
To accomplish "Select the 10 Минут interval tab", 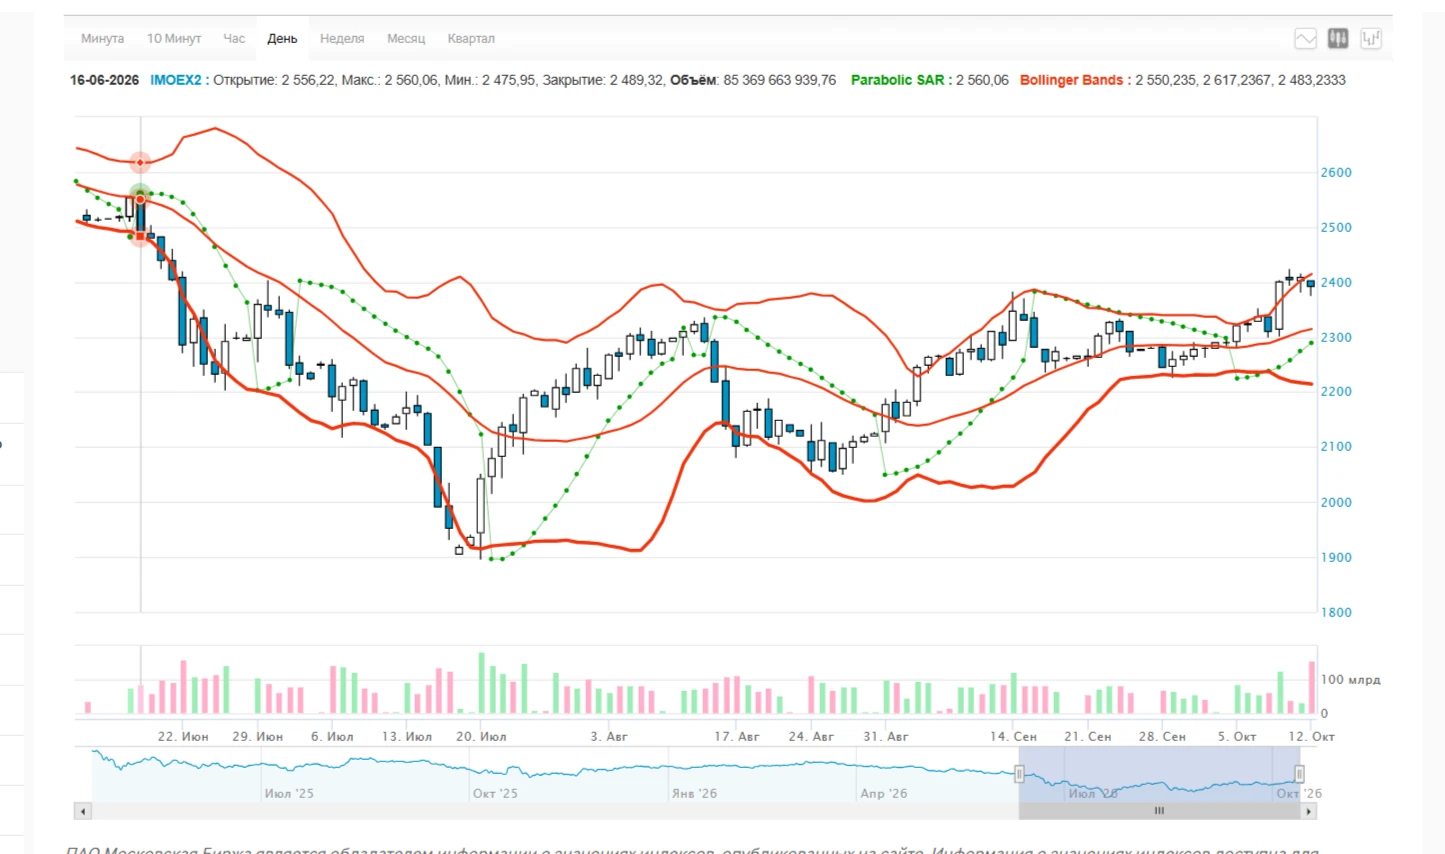I will point(174,39).
